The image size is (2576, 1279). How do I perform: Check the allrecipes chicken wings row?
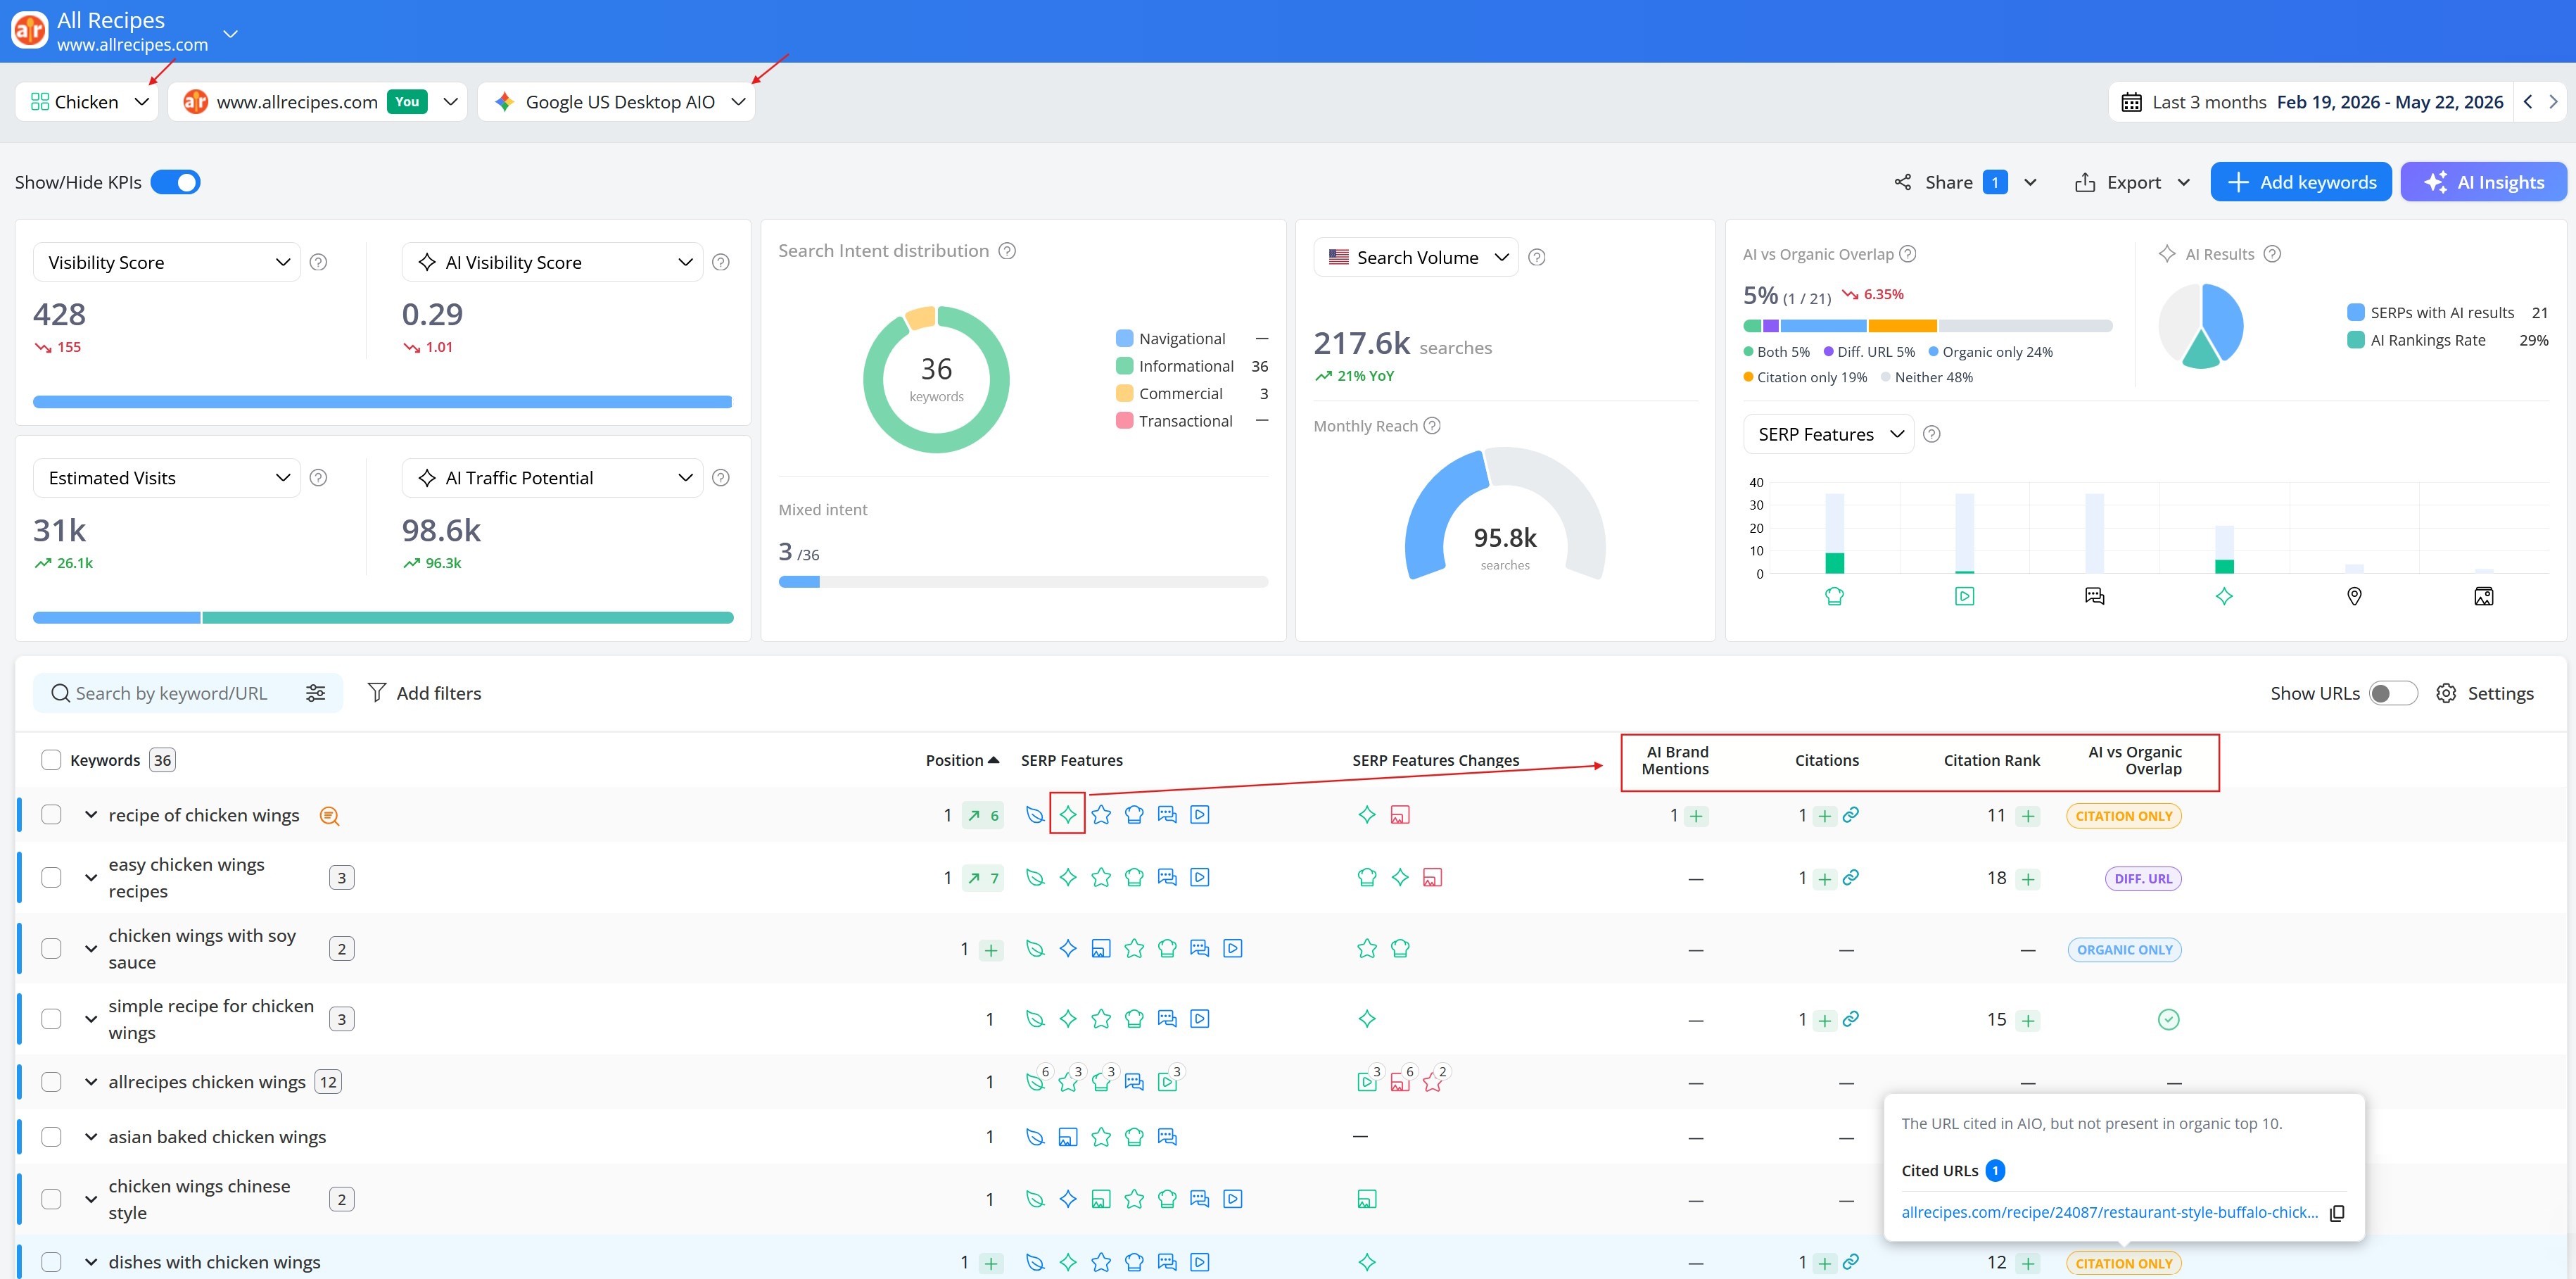tap(51, 1082)
